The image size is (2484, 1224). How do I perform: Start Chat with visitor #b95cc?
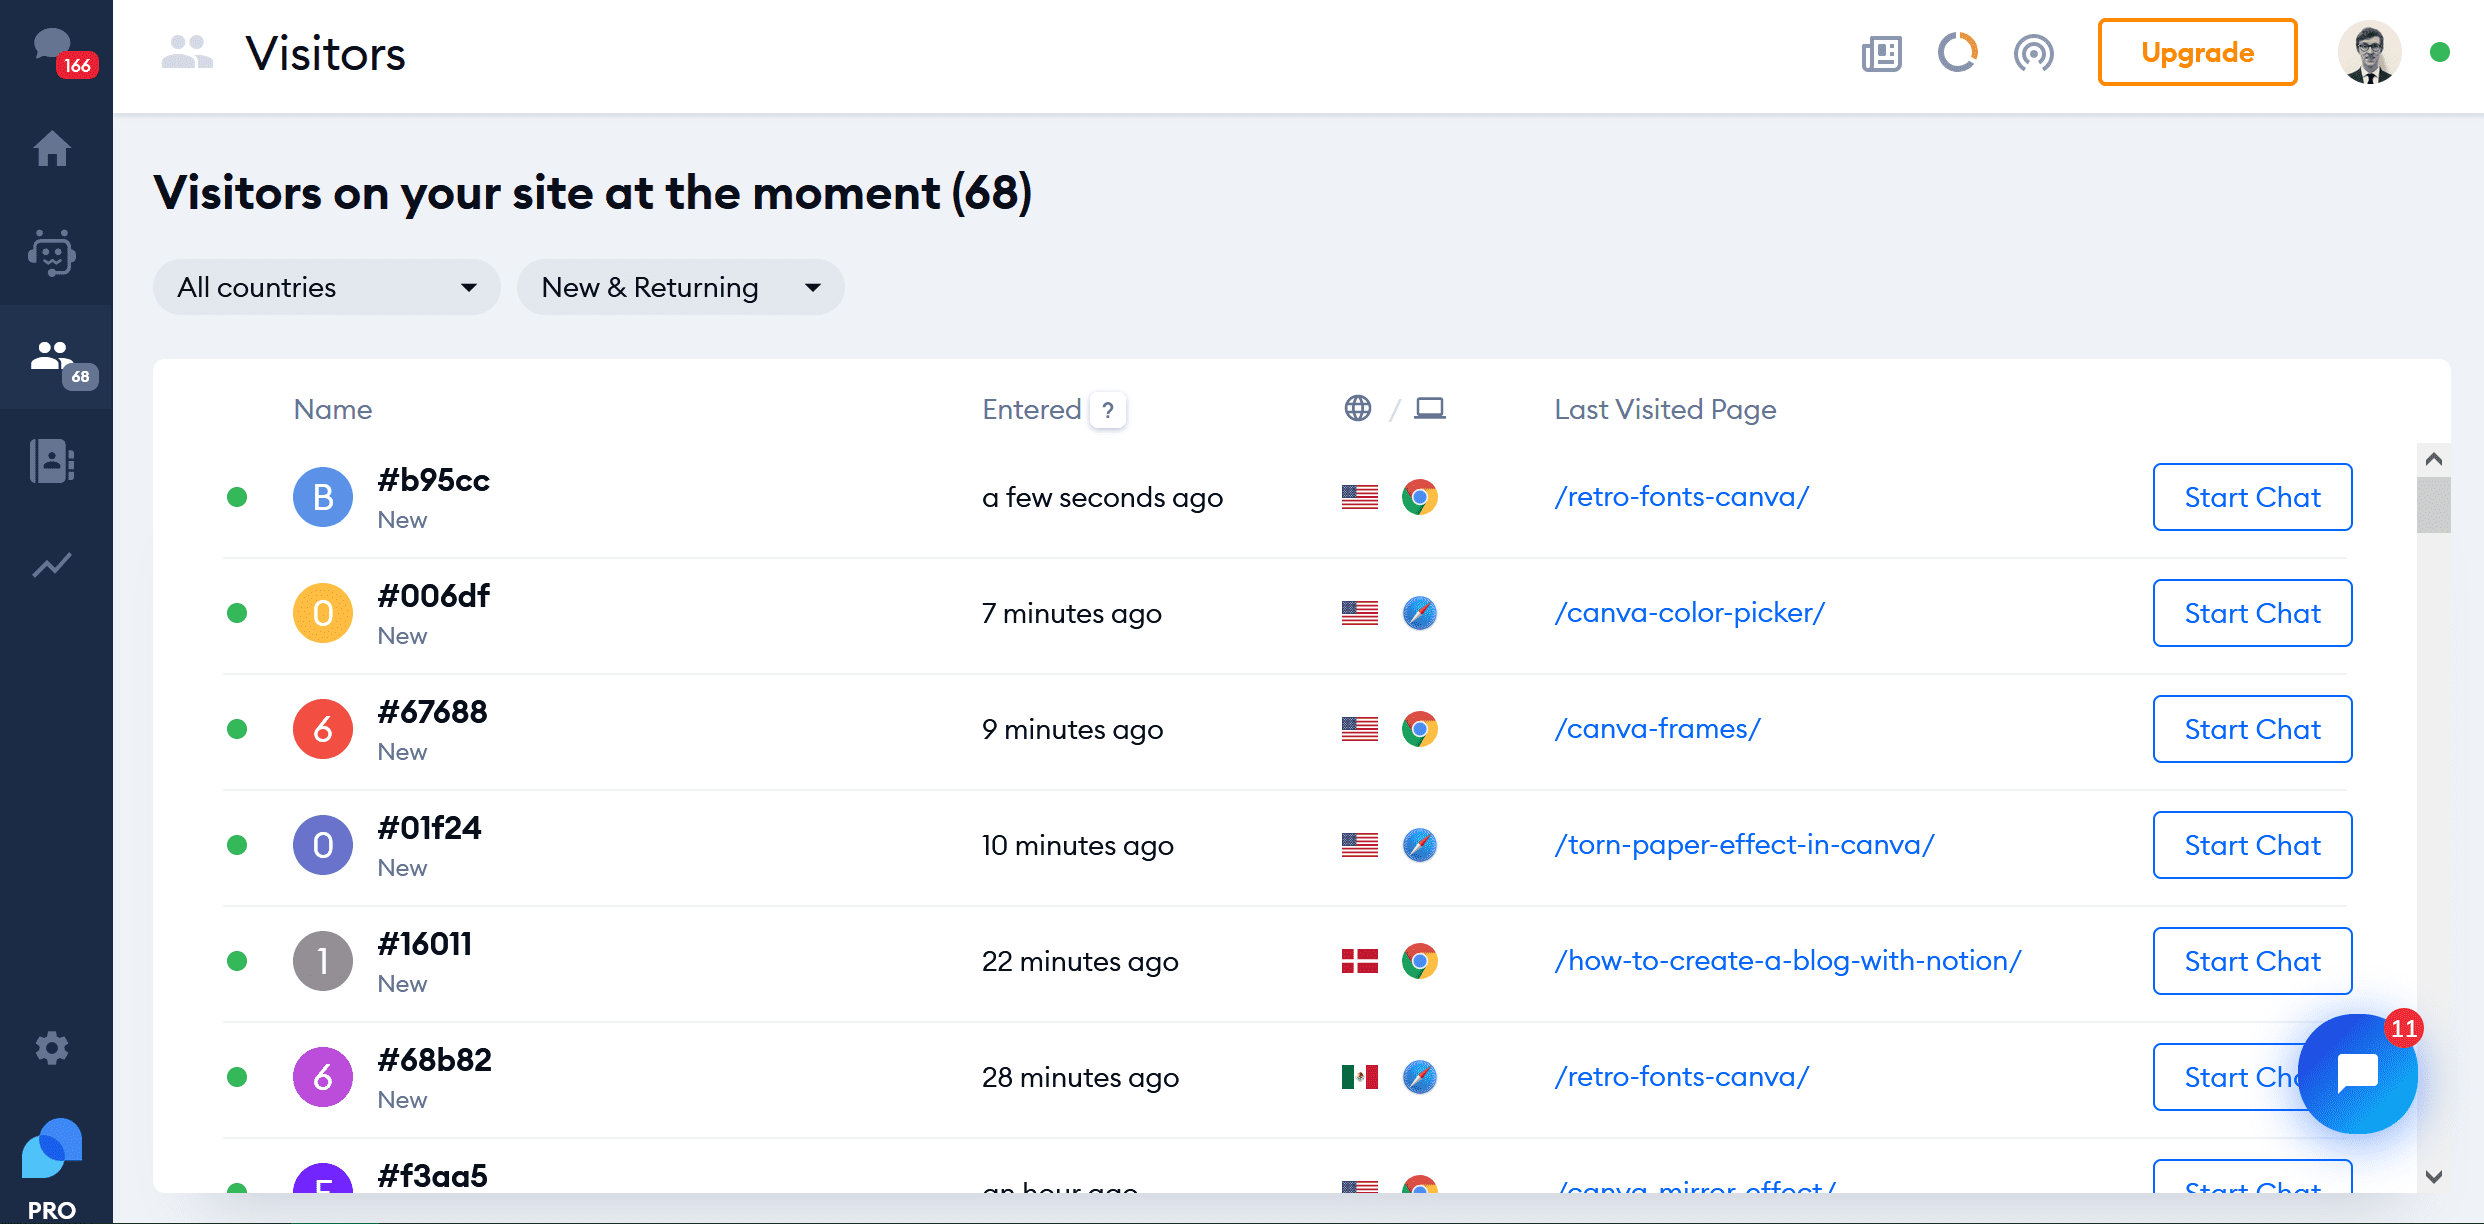click(x=2252, y=497)
